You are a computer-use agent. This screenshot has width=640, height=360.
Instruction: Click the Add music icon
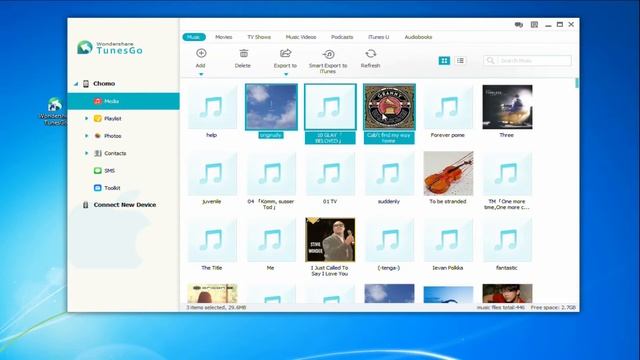(201, 53)
